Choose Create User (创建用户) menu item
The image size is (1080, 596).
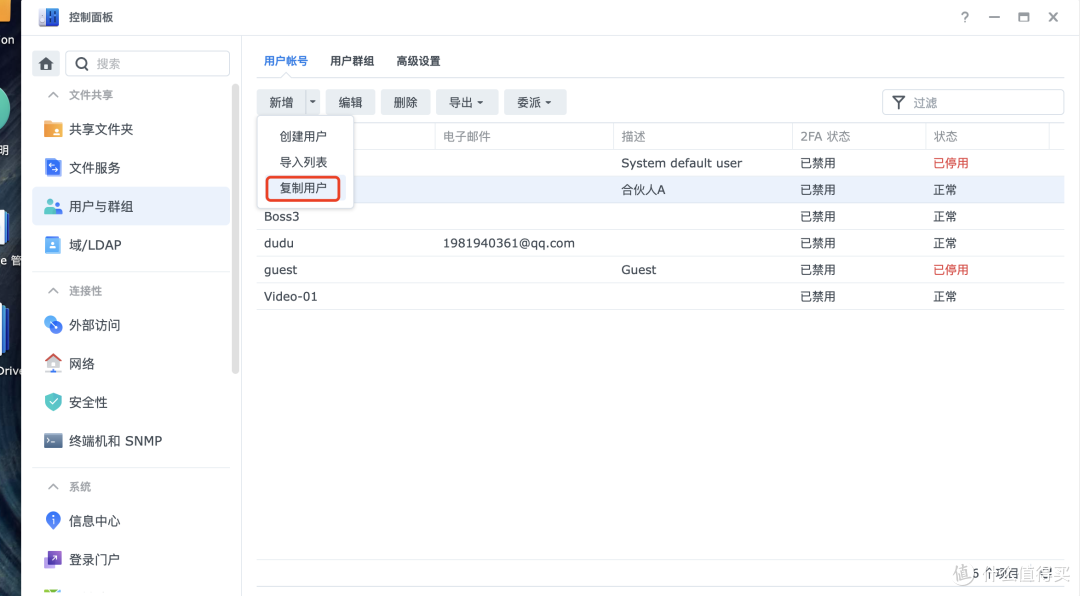pos(303,136)
